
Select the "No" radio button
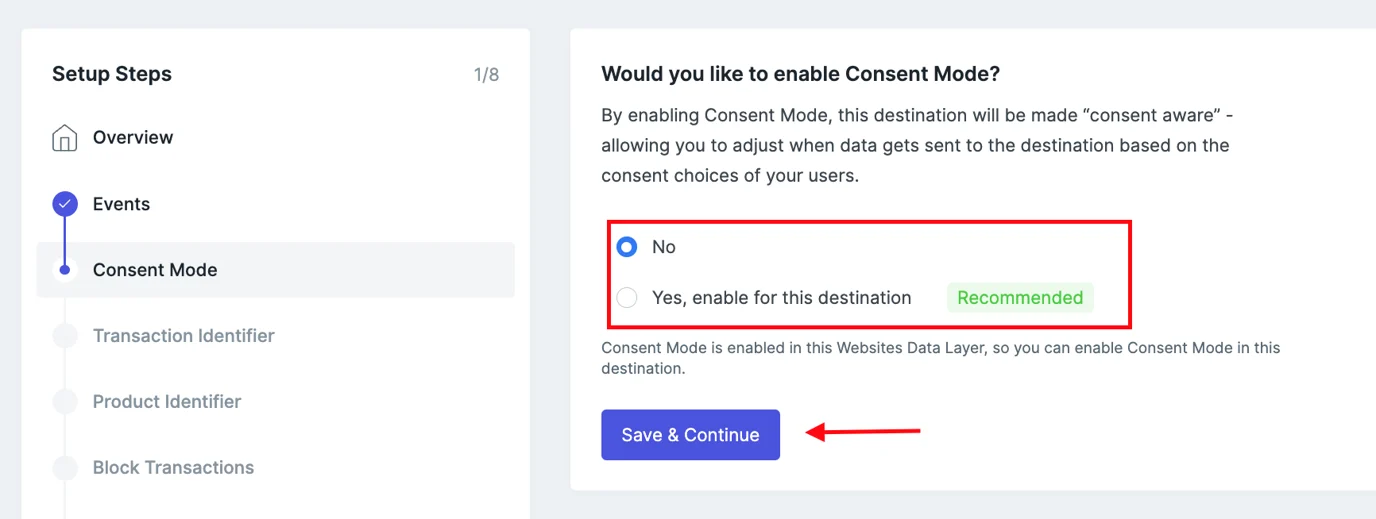coord(627,247)
